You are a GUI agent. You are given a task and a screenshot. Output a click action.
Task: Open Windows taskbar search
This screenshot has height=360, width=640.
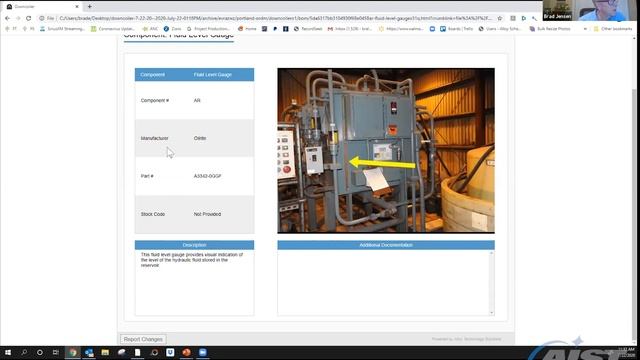tap(24, 352)
